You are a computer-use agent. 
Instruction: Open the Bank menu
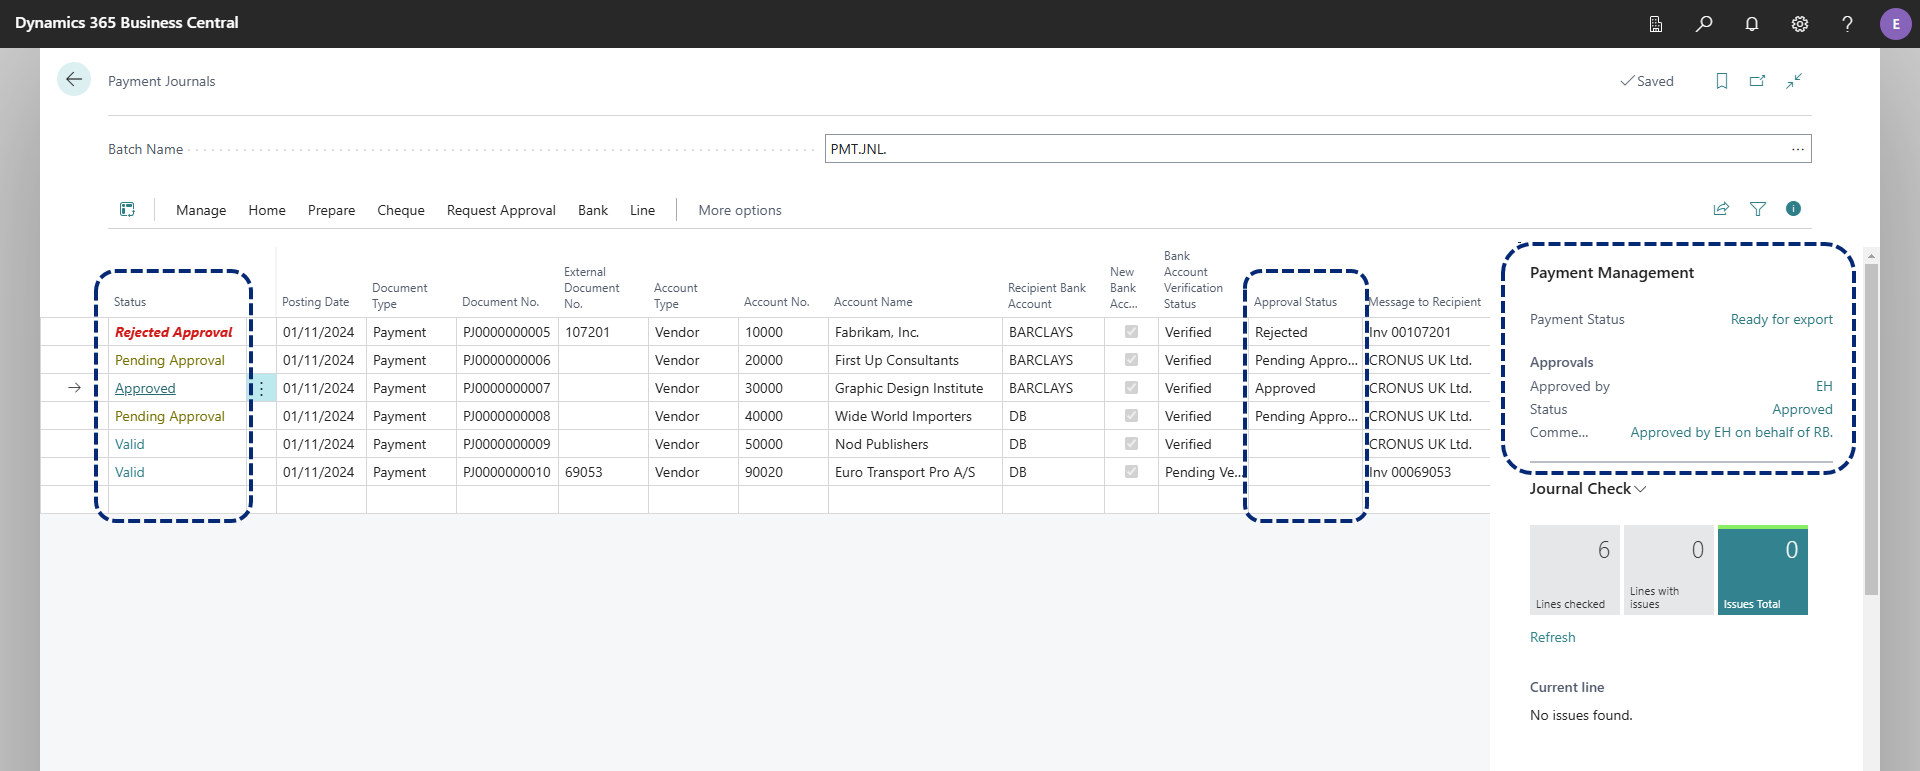click(593, 210)
